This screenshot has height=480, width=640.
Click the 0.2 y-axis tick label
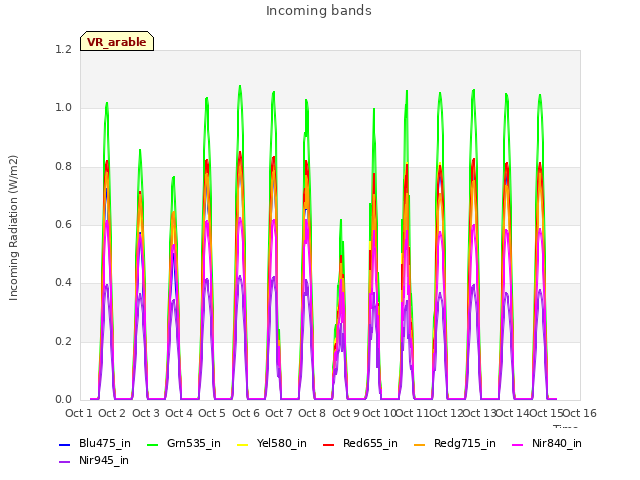[x=63, y=342]
